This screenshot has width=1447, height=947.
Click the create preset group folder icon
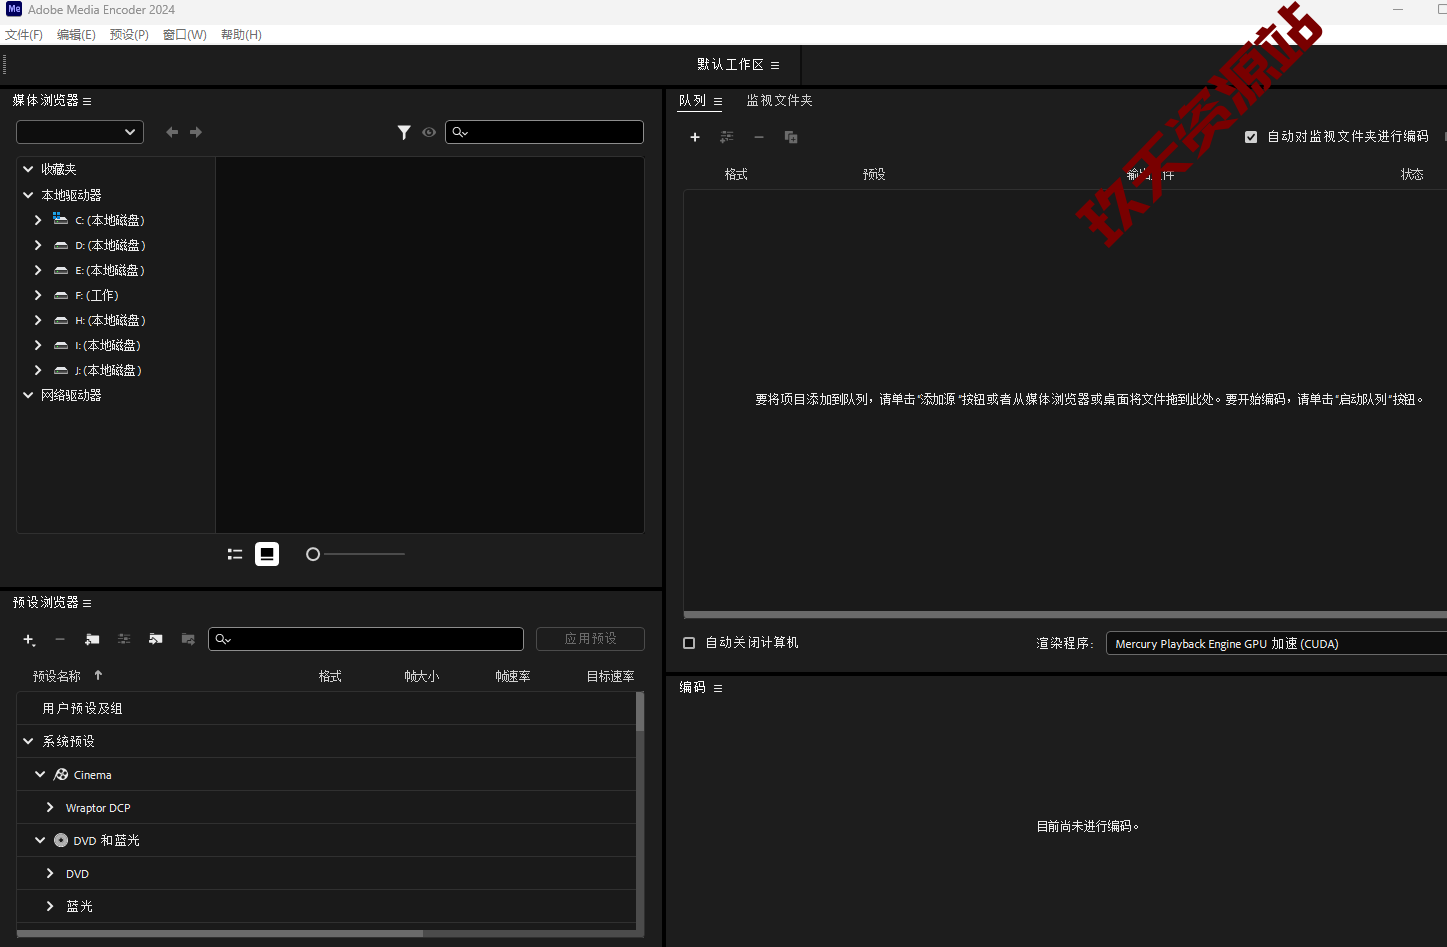point(92,639)
